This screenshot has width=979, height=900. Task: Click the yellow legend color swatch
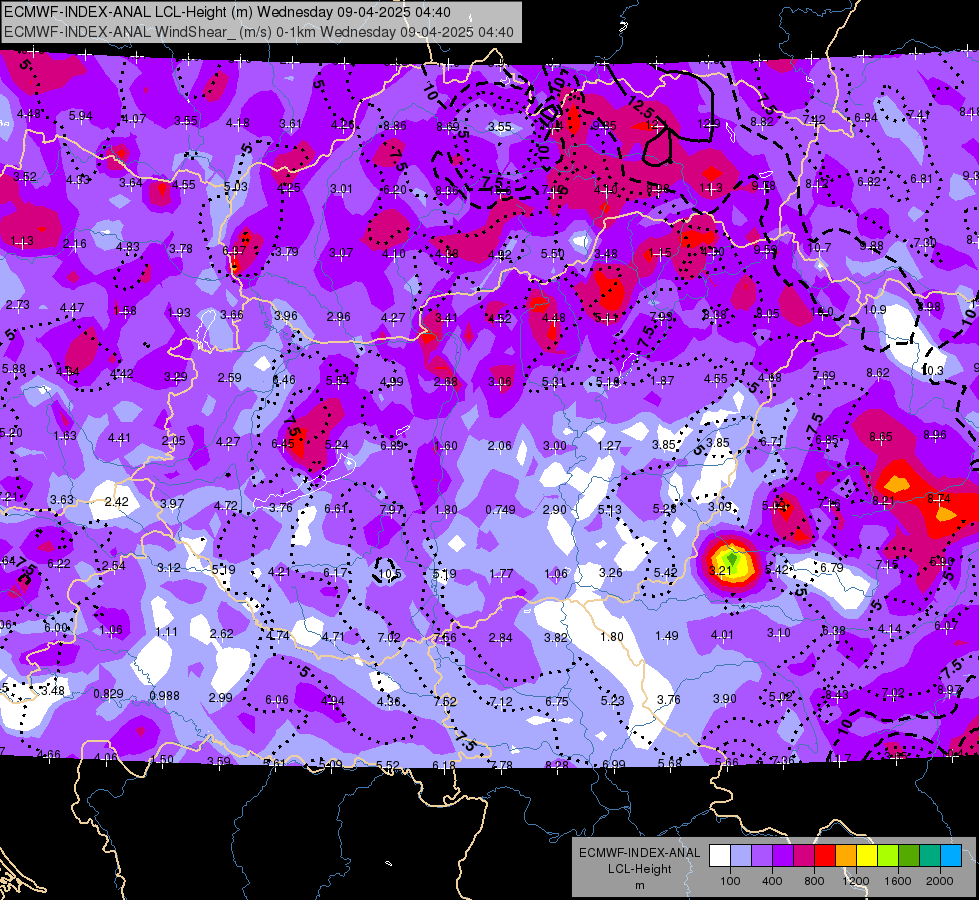[867, 856]
